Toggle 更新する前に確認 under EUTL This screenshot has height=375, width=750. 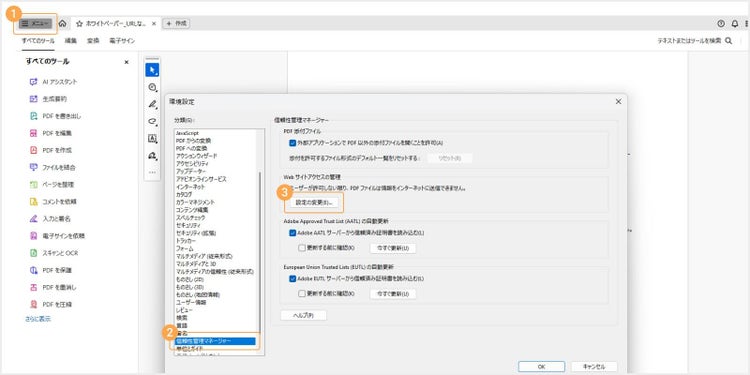(x=302, y=294)
